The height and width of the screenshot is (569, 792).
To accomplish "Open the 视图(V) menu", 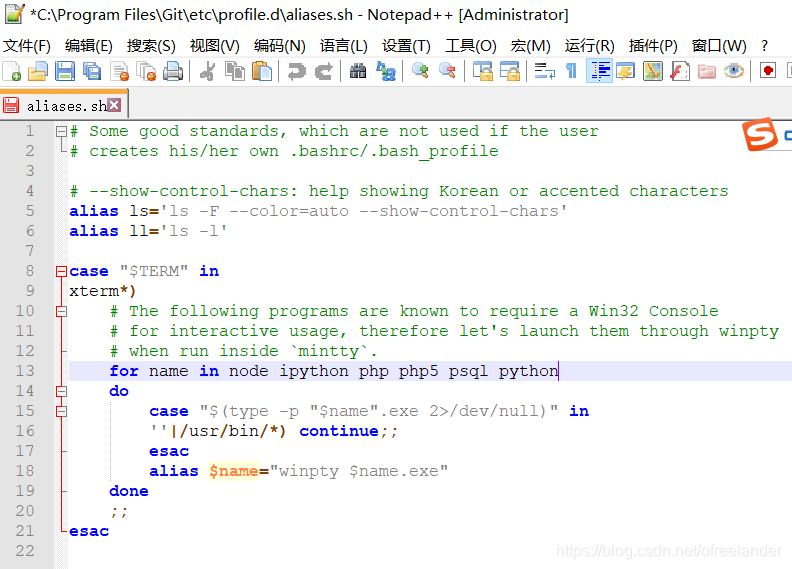I will pos(214,46).
